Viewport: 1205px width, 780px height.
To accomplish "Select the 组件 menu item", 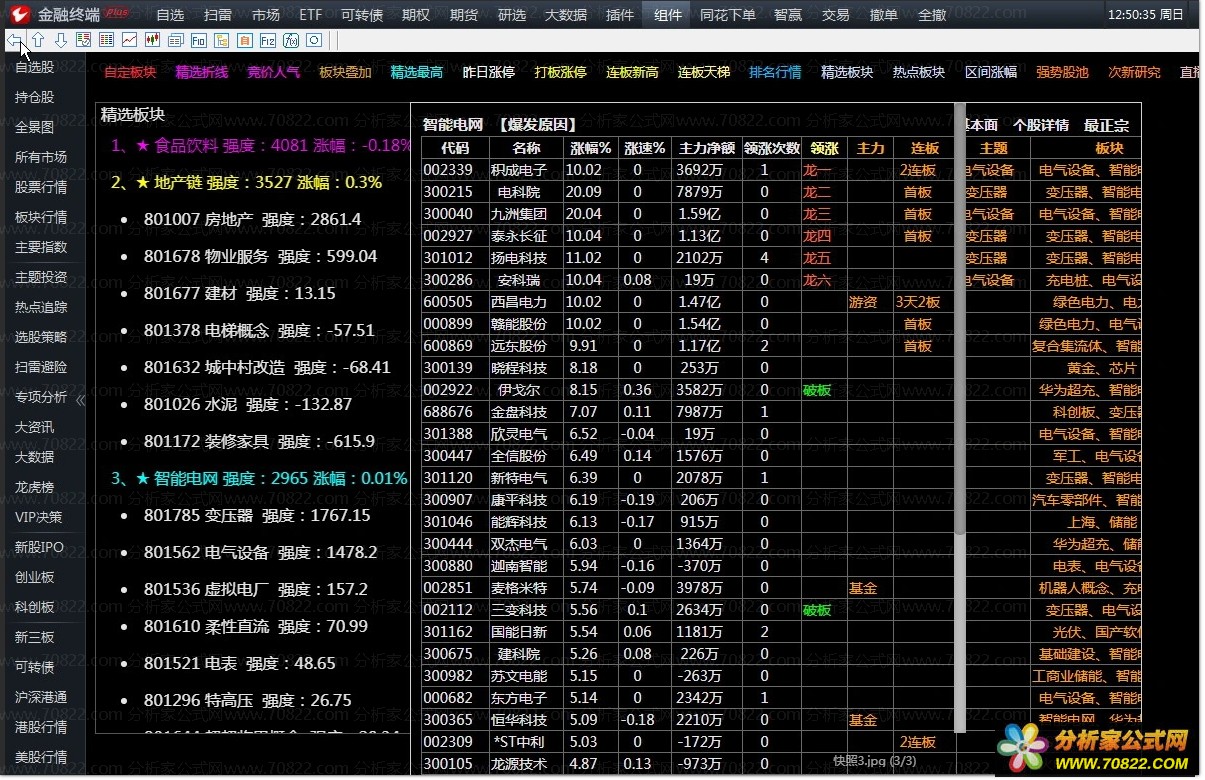I will click(668, 15).
